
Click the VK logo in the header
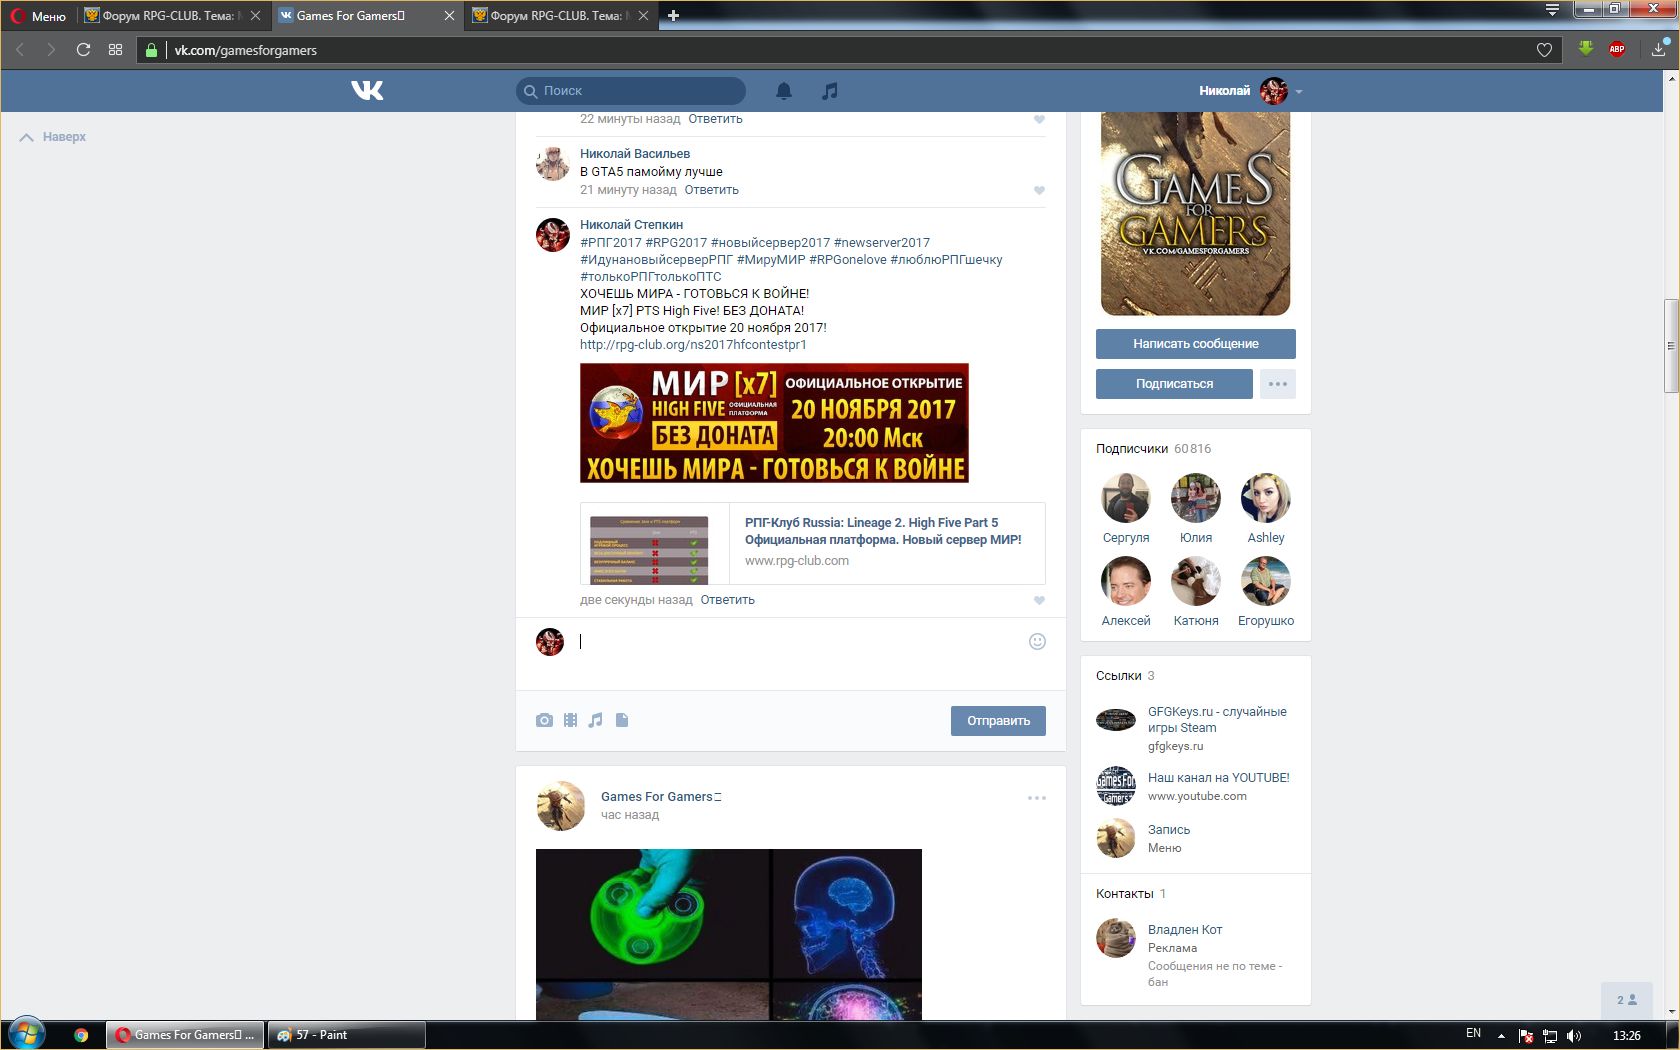pos(367,91)
